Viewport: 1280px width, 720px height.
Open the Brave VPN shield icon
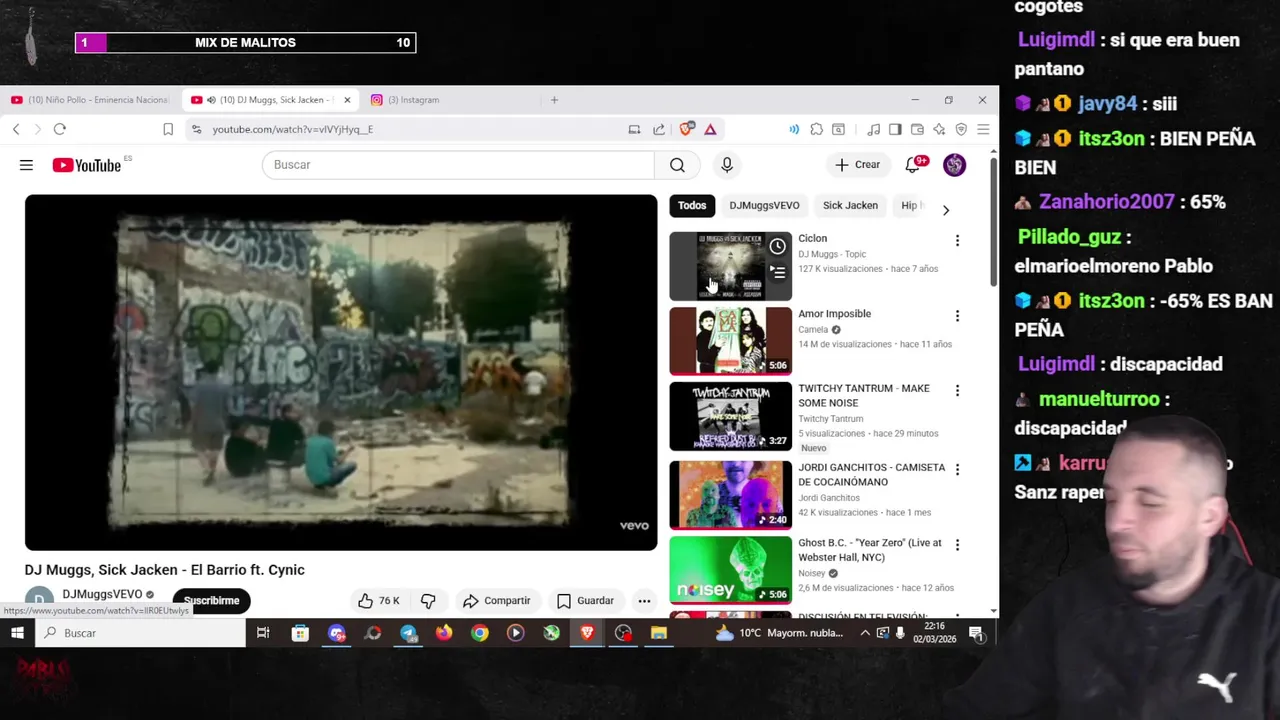(961, 129)
